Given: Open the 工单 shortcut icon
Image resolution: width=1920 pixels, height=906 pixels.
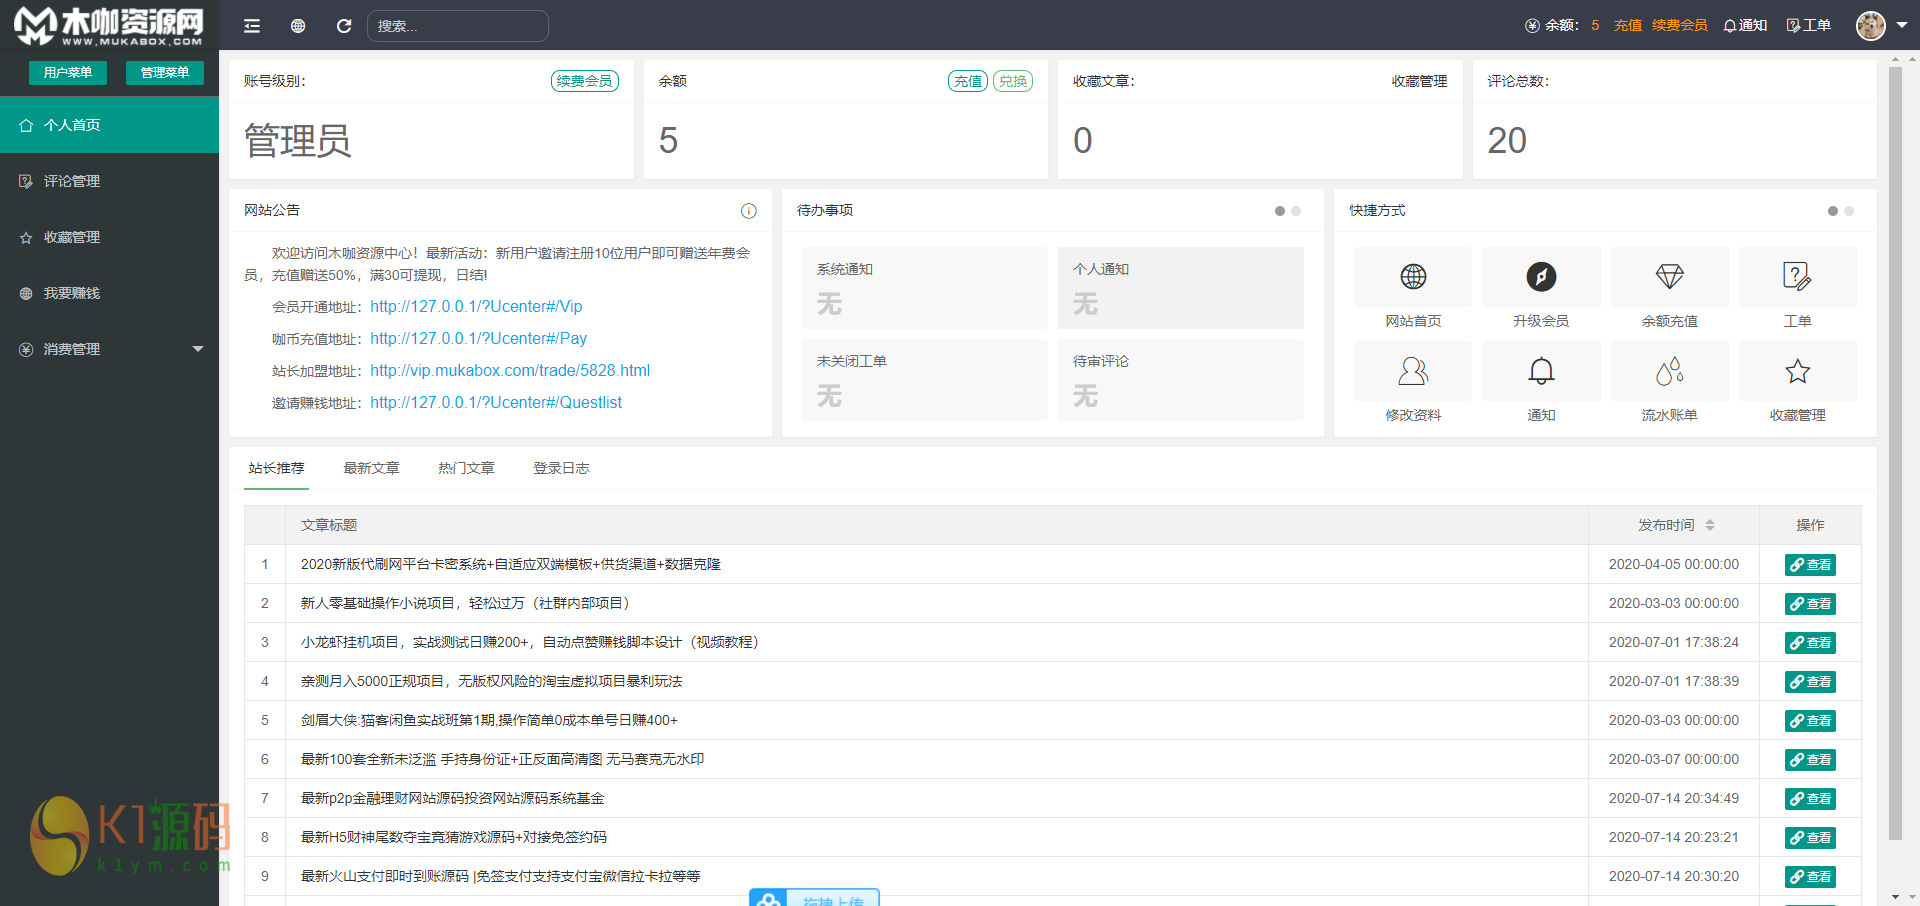Looking at the screenshot, I should pos(1797,277).
